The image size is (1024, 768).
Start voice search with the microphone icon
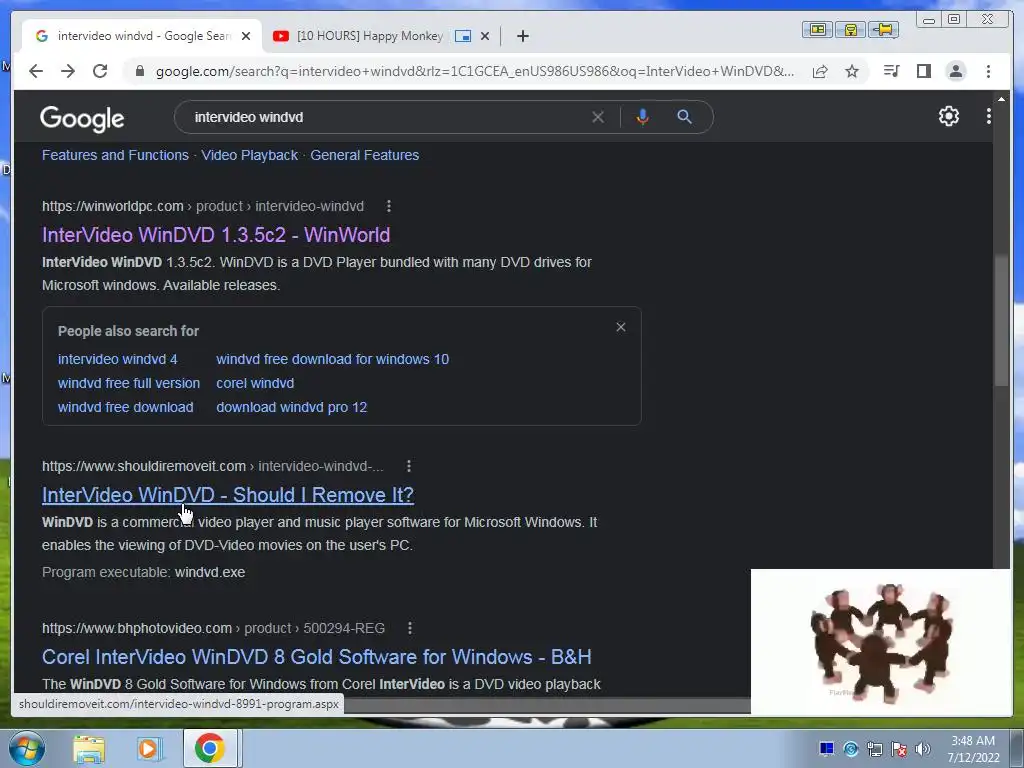[643, 117]
